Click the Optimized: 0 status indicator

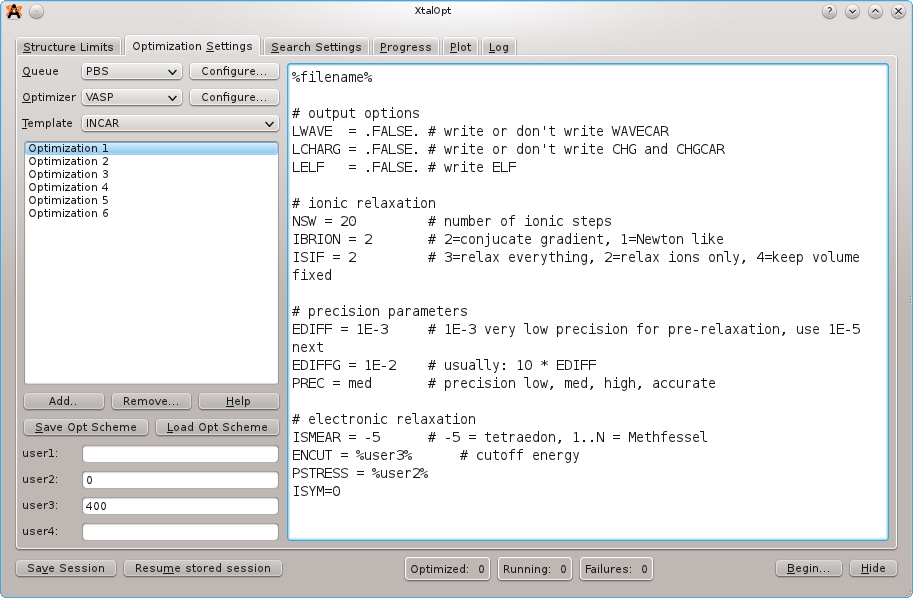tap(447, 569)
